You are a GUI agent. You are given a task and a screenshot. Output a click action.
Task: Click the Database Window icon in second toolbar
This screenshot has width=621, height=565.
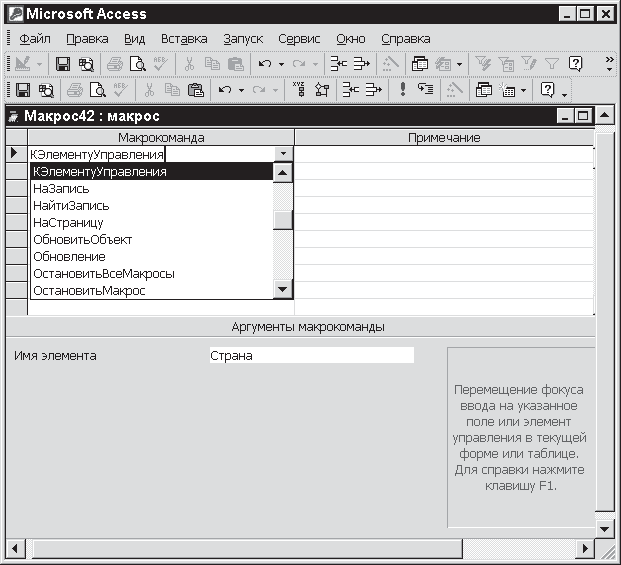point(484,90)
